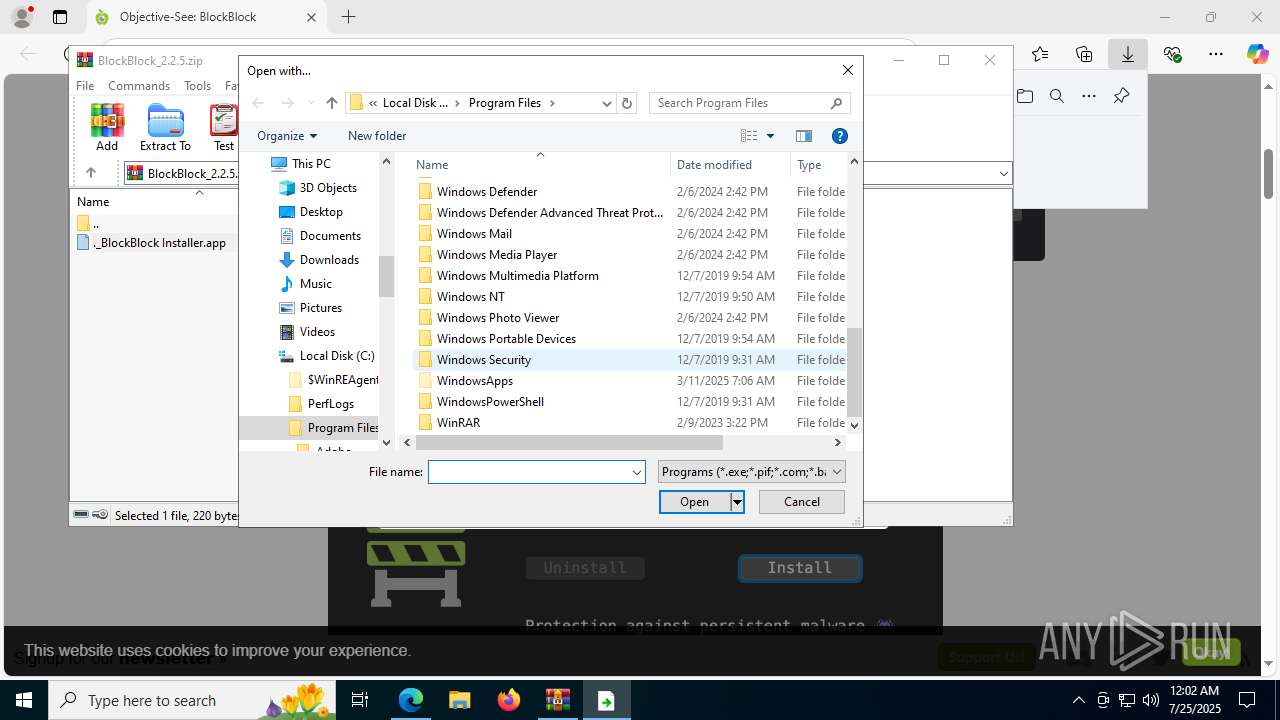The height and width of the screenshot is (720, 1280).
Task: Click the dialog up-folder arrow
Action: tap(332, 103)
